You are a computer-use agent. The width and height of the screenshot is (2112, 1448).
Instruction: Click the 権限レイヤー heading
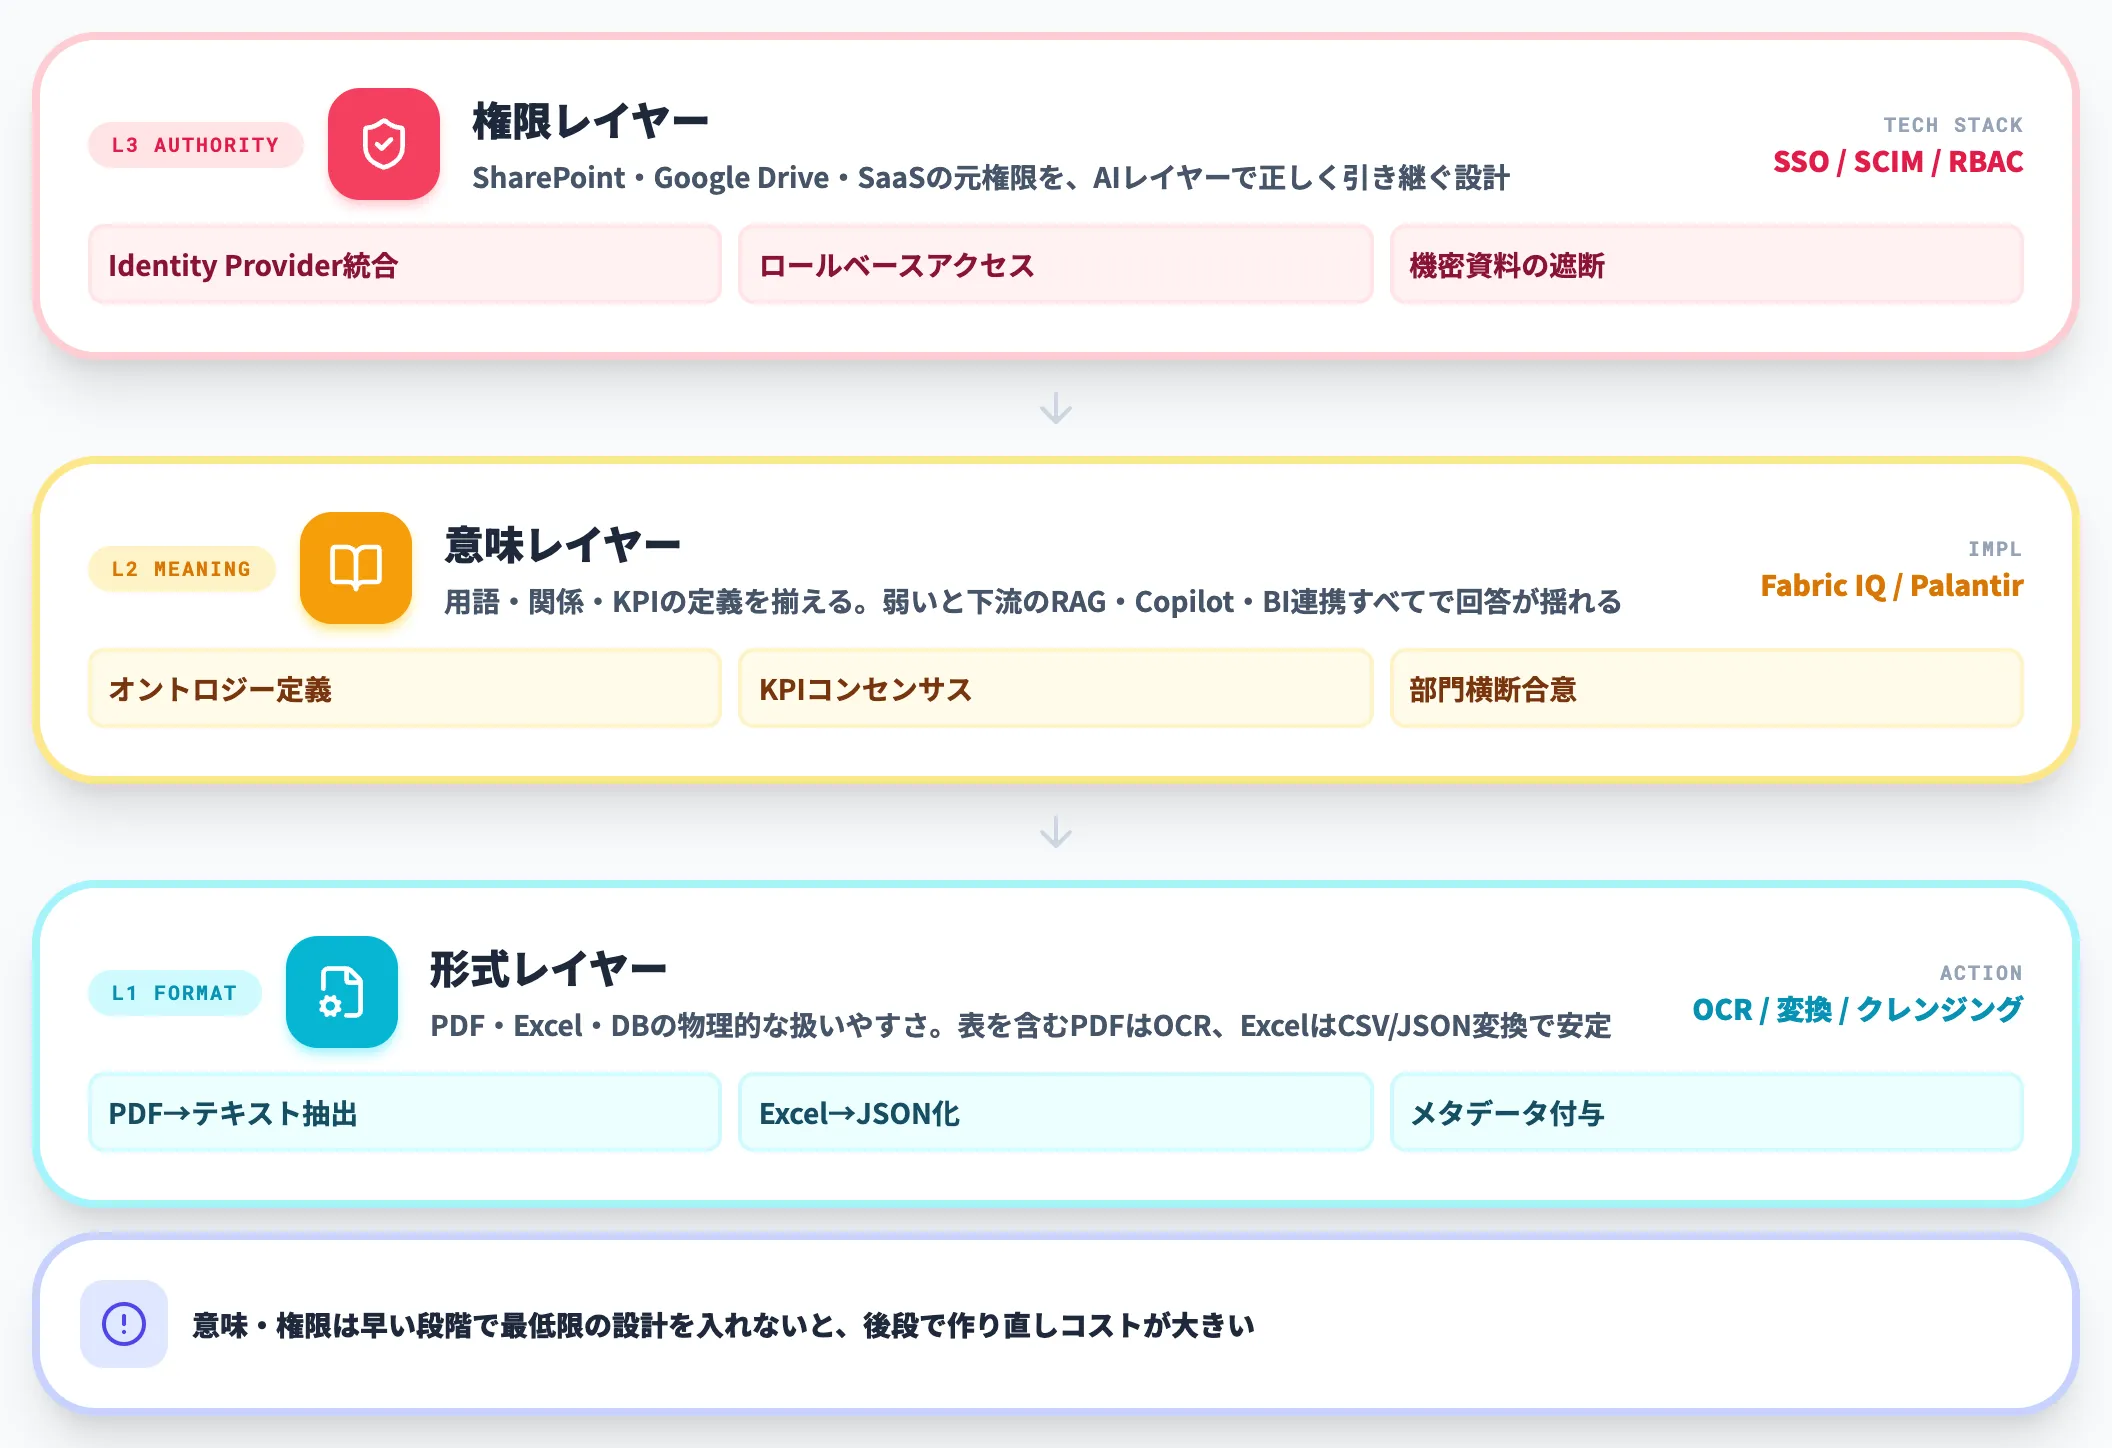click(x=590, y=122)
